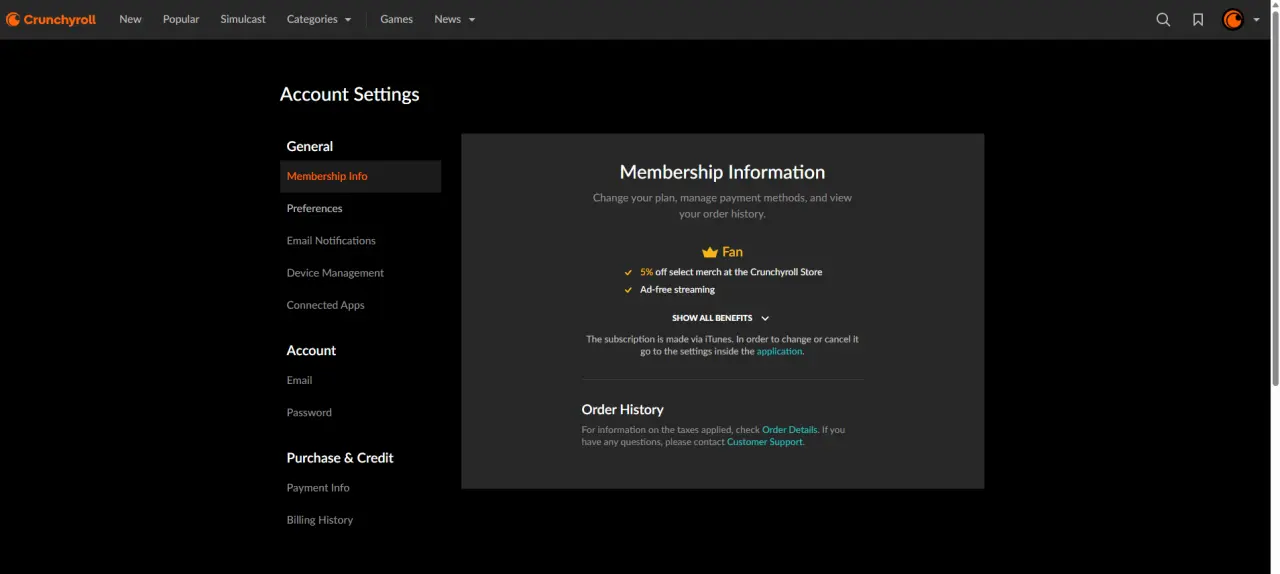Expand the News dropdown
Screen dimensions: 1280x574
pyautogui.click(x=455, y=19)
